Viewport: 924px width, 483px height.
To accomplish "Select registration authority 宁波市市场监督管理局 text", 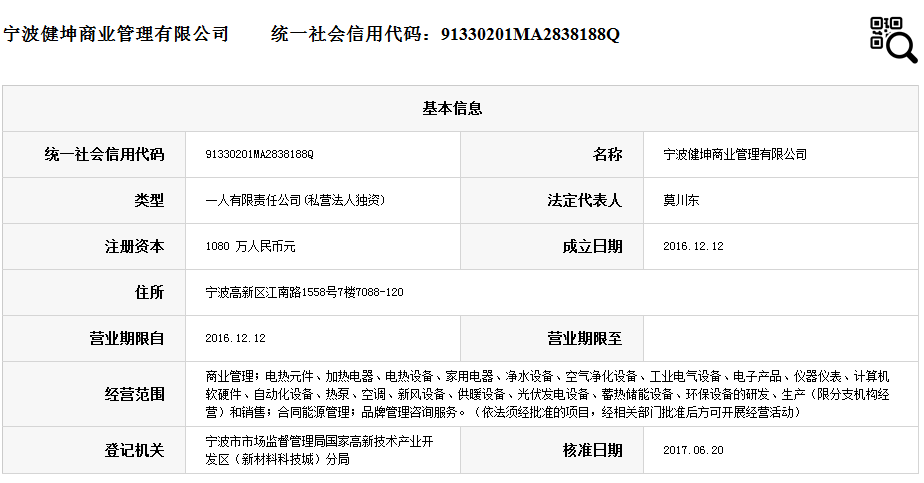I will [319, 450].
